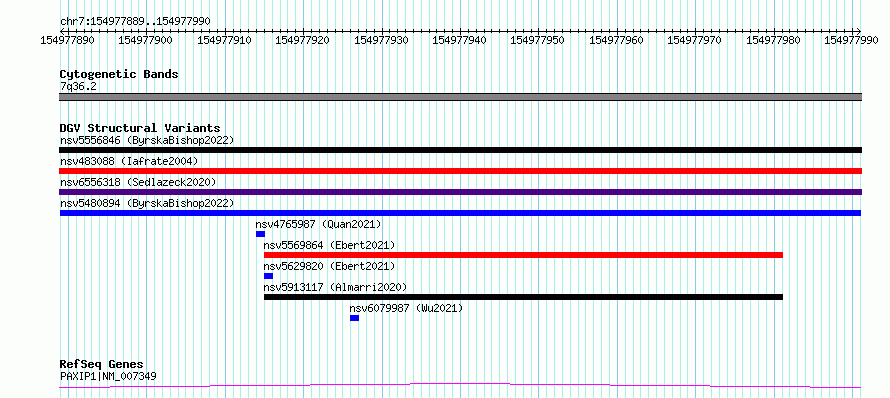Select the small blue nsv6079987 marker
Viewport: 890px width, 398px height.
(355, 318)
